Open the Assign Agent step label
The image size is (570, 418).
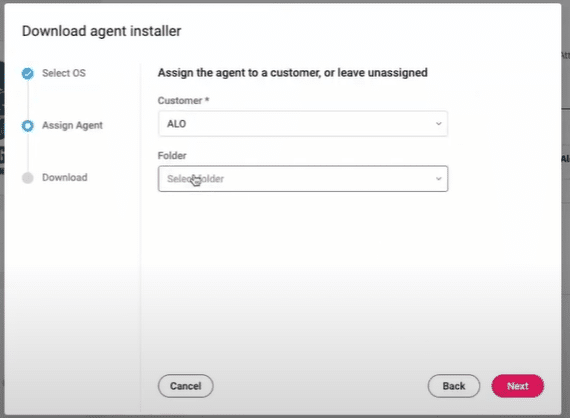(x=72, y=125)
